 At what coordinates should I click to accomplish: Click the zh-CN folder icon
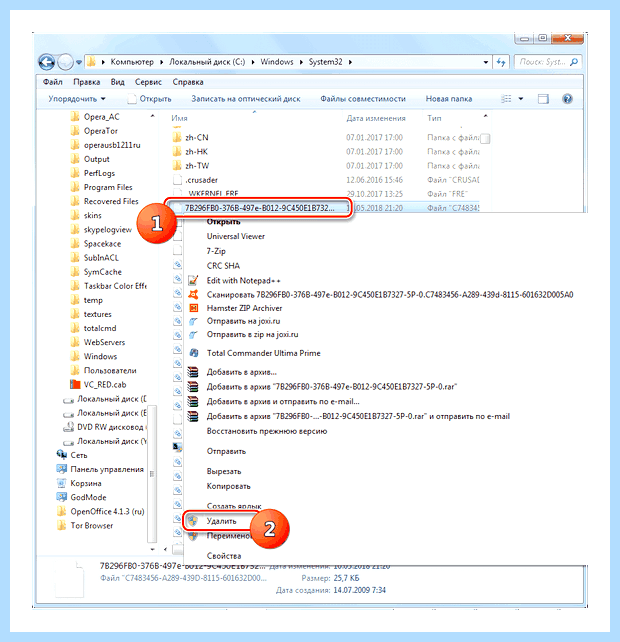click(177, 137)
